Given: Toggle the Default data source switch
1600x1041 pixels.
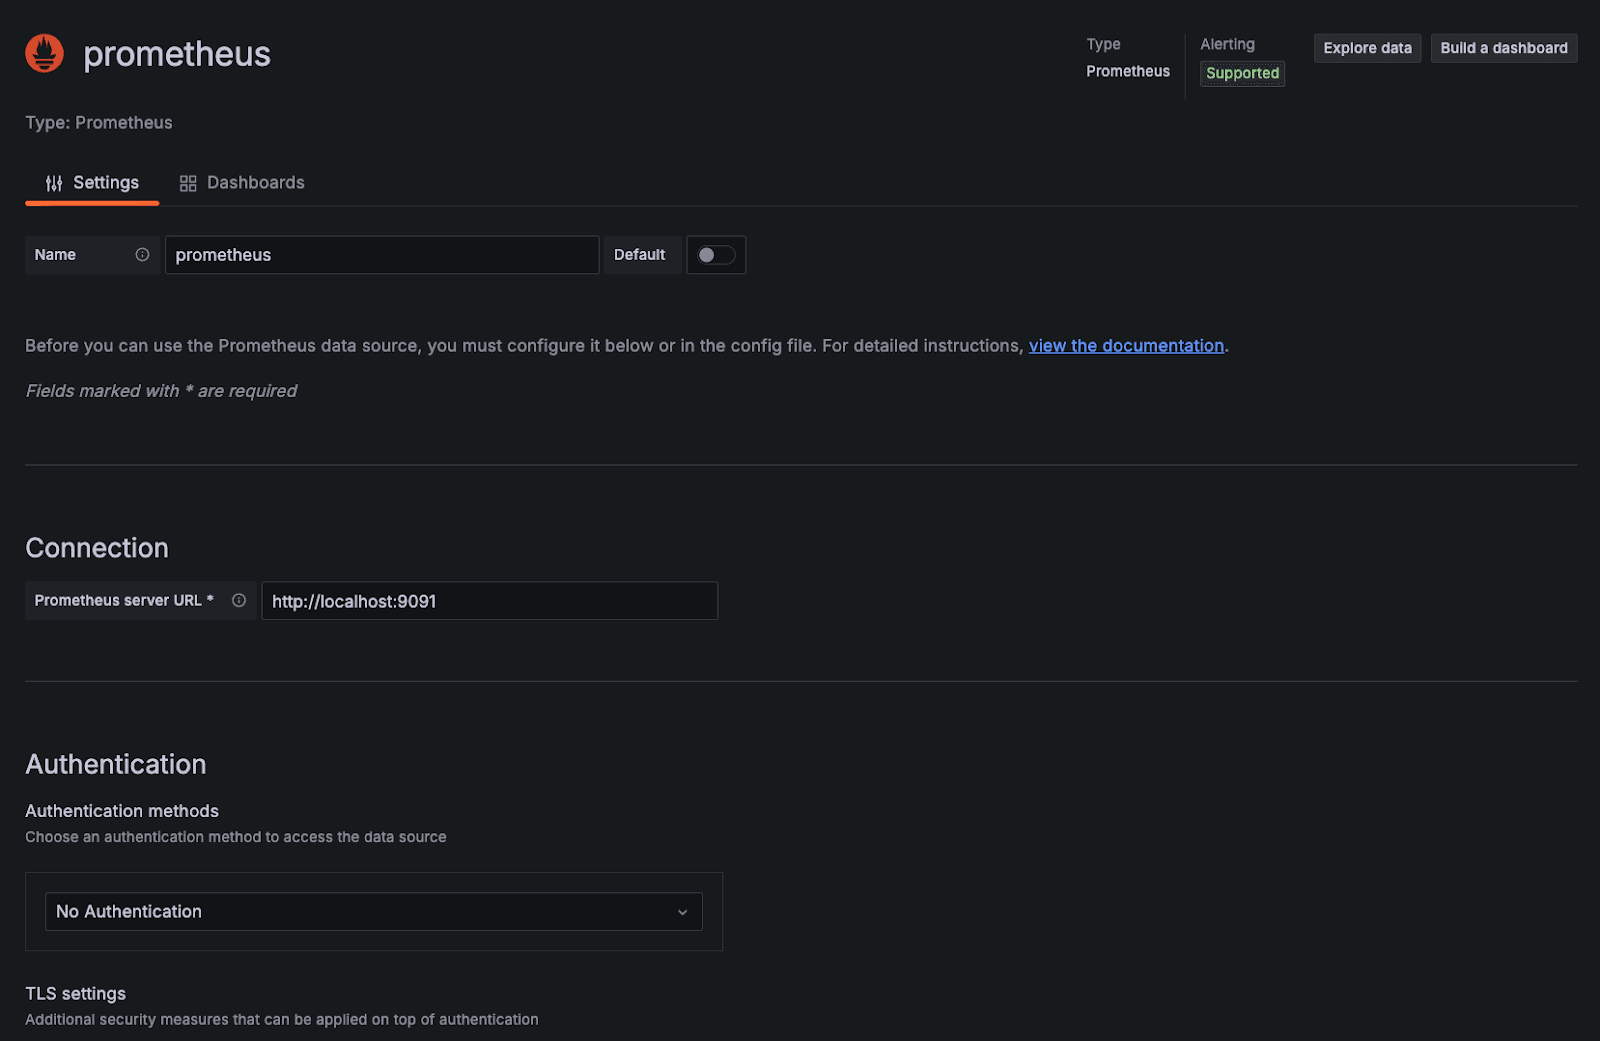Looking at the screenshot, I should click(x=715, y=255).
